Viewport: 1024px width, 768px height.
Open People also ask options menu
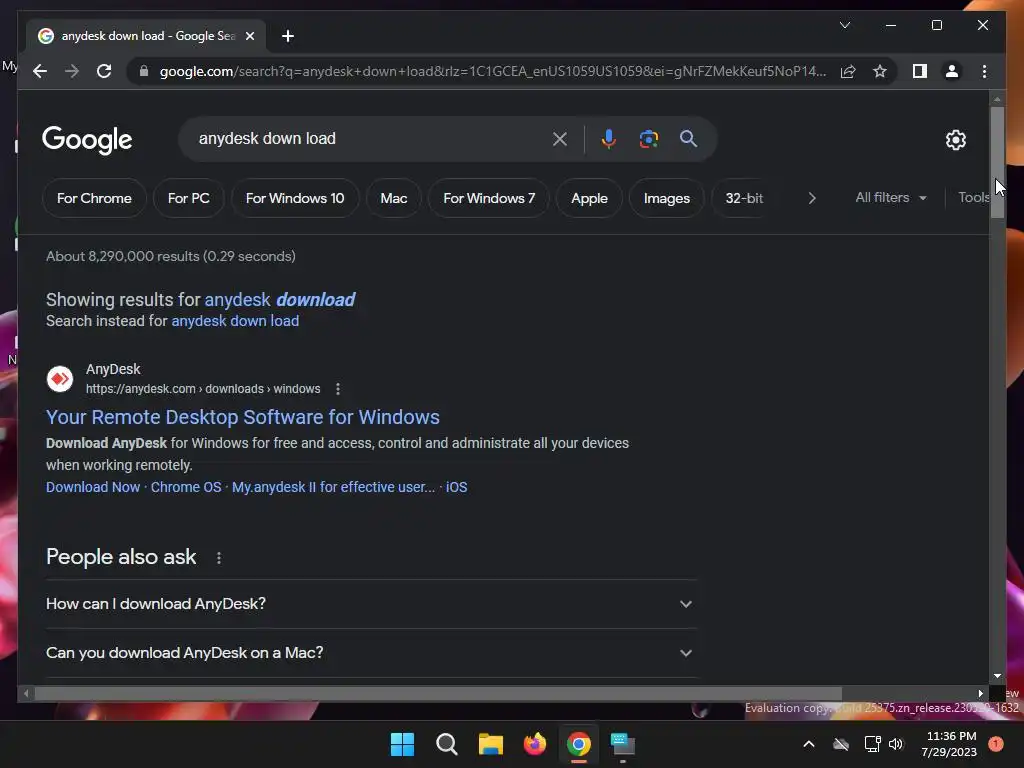coord(219,558)
